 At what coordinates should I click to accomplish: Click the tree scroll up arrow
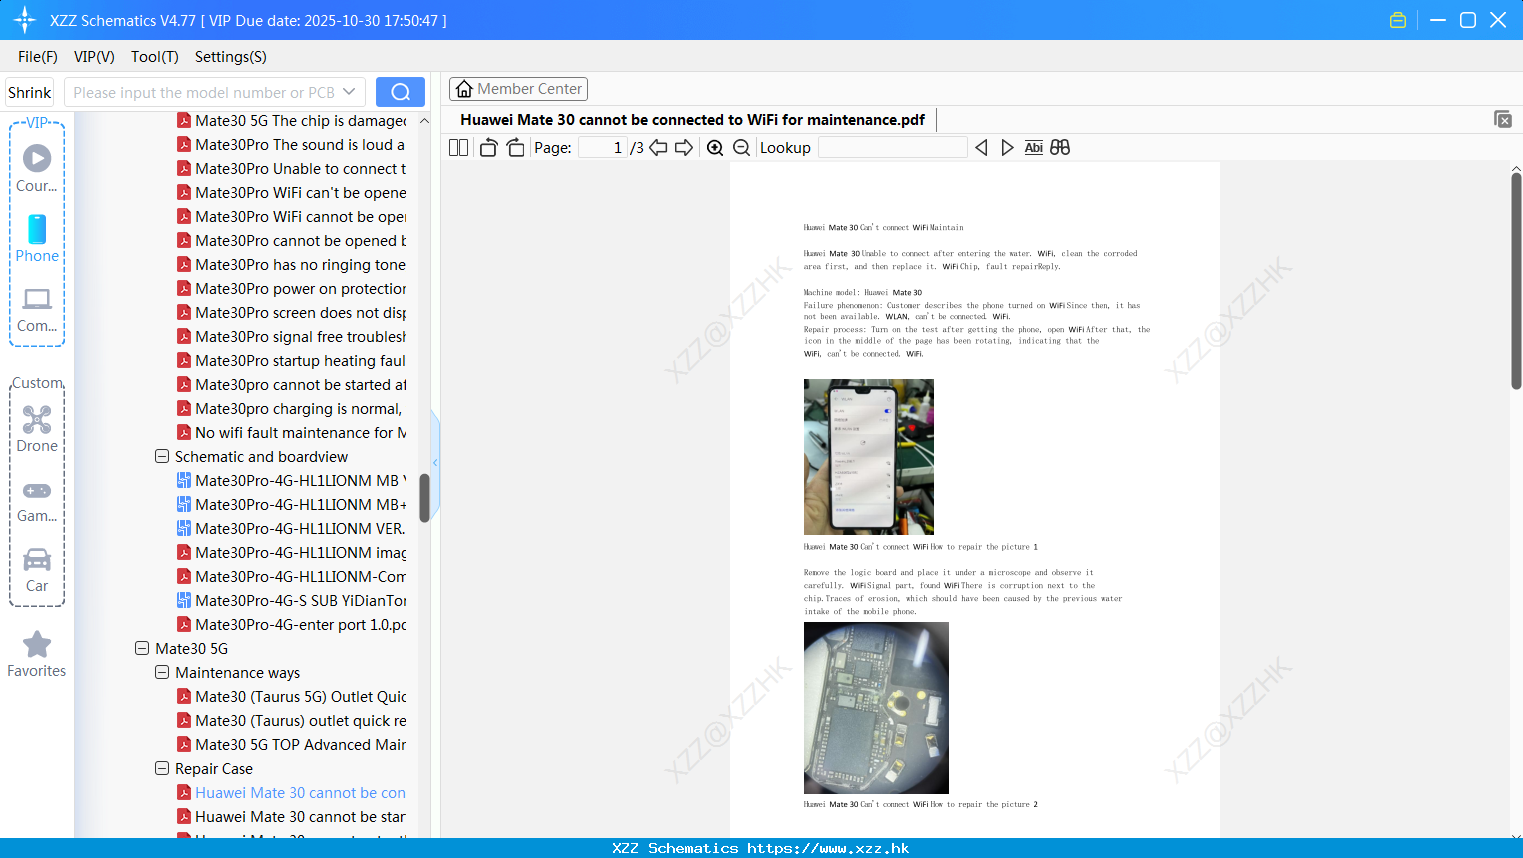tap(424, 120)
